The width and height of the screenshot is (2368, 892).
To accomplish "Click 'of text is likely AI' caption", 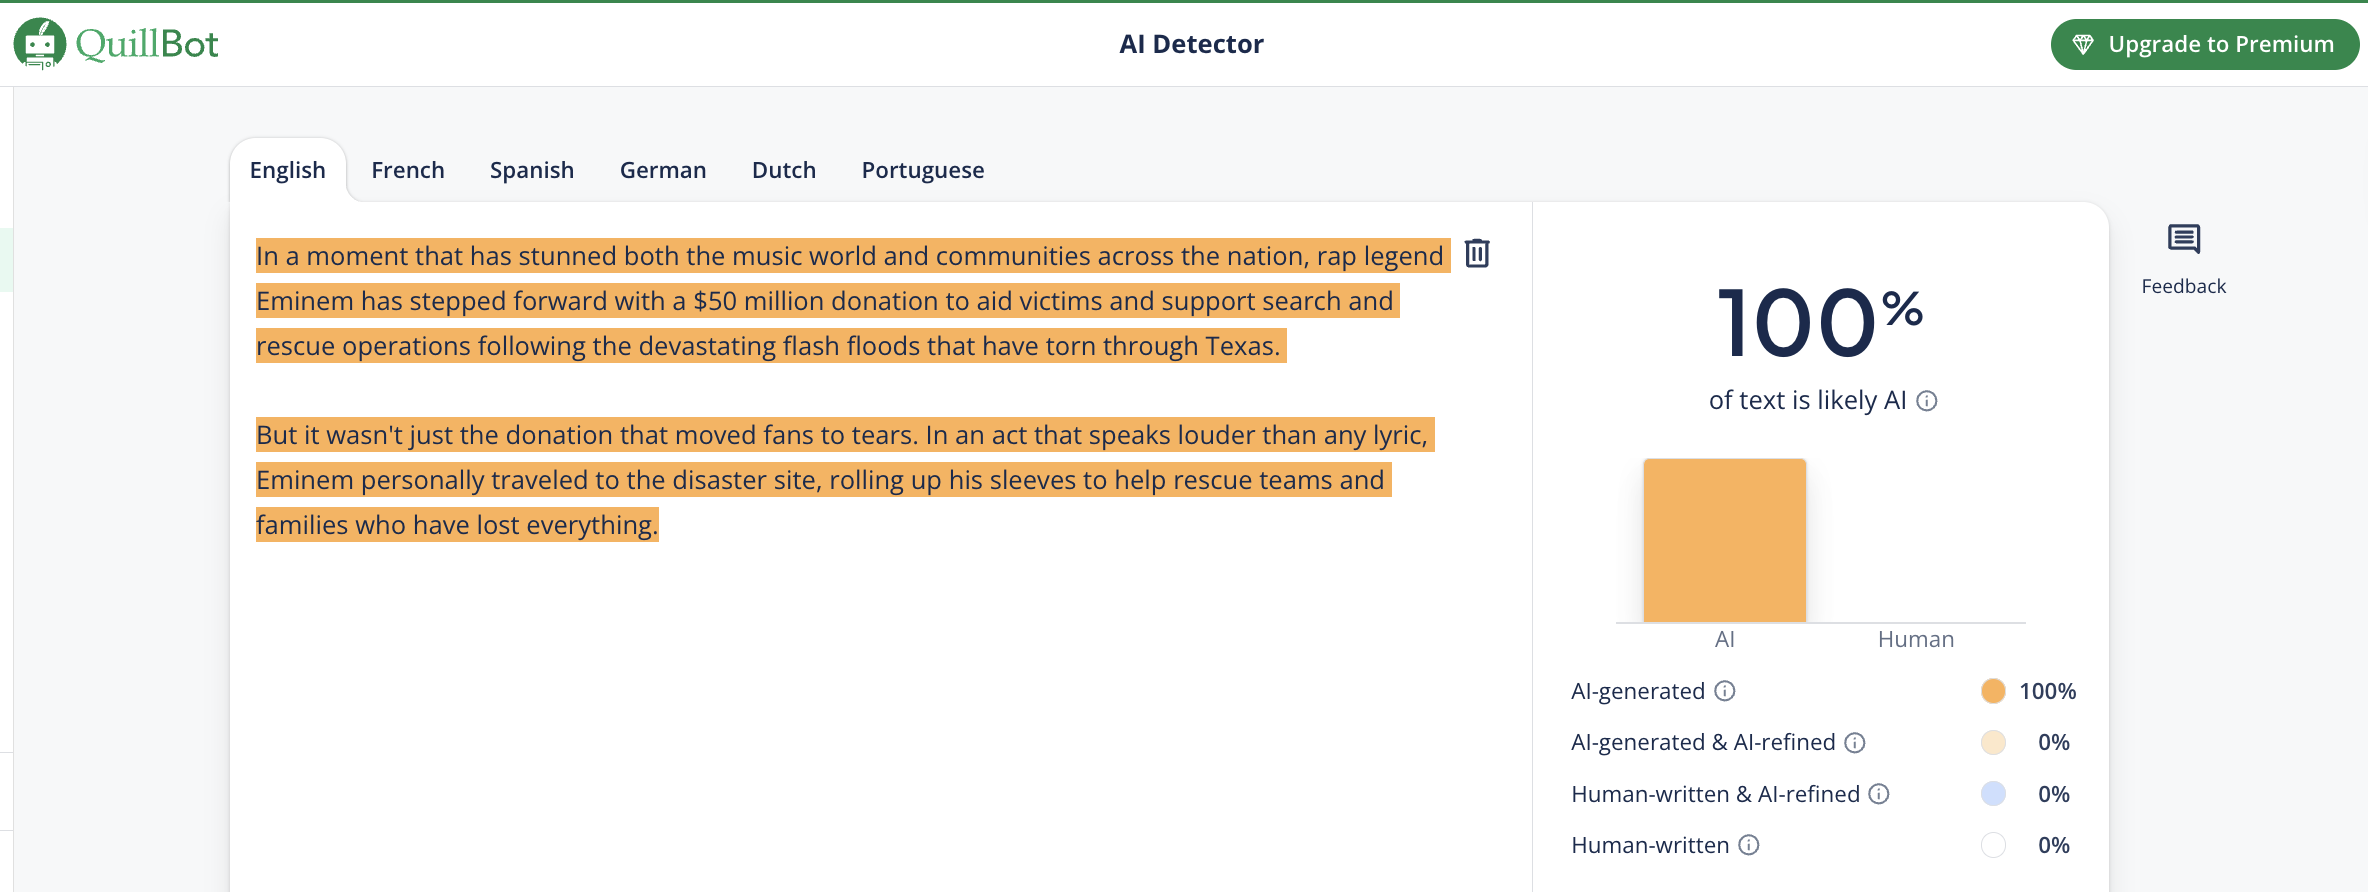I will [x=1808, y=400].
